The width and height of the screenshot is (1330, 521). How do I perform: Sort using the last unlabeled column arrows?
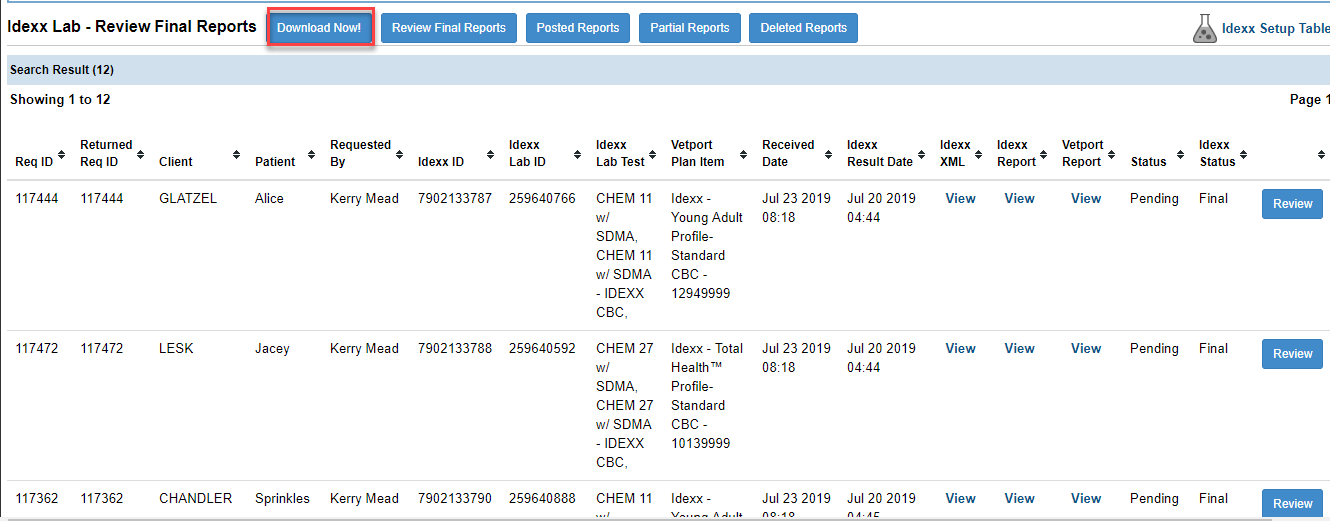click(1321, 155)
